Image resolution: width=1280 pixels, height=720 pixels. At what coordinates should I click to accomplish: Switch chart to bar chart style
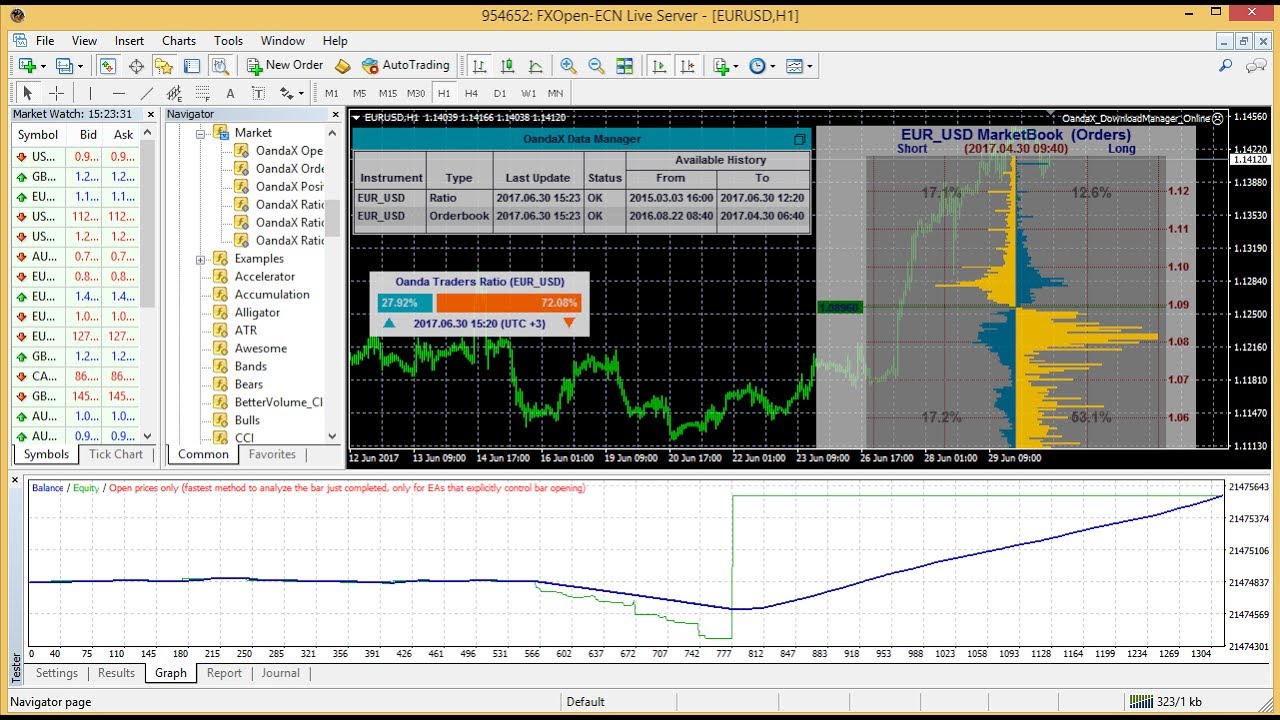480,66
